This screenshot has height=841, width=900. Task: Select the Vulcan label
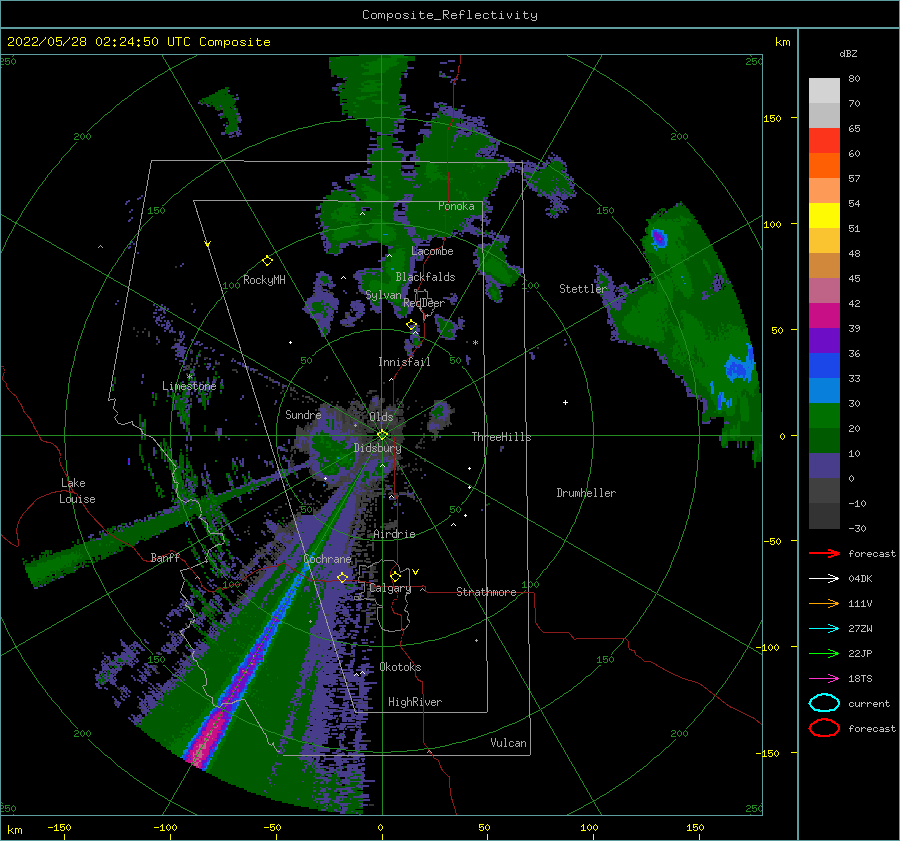(508, 743)
